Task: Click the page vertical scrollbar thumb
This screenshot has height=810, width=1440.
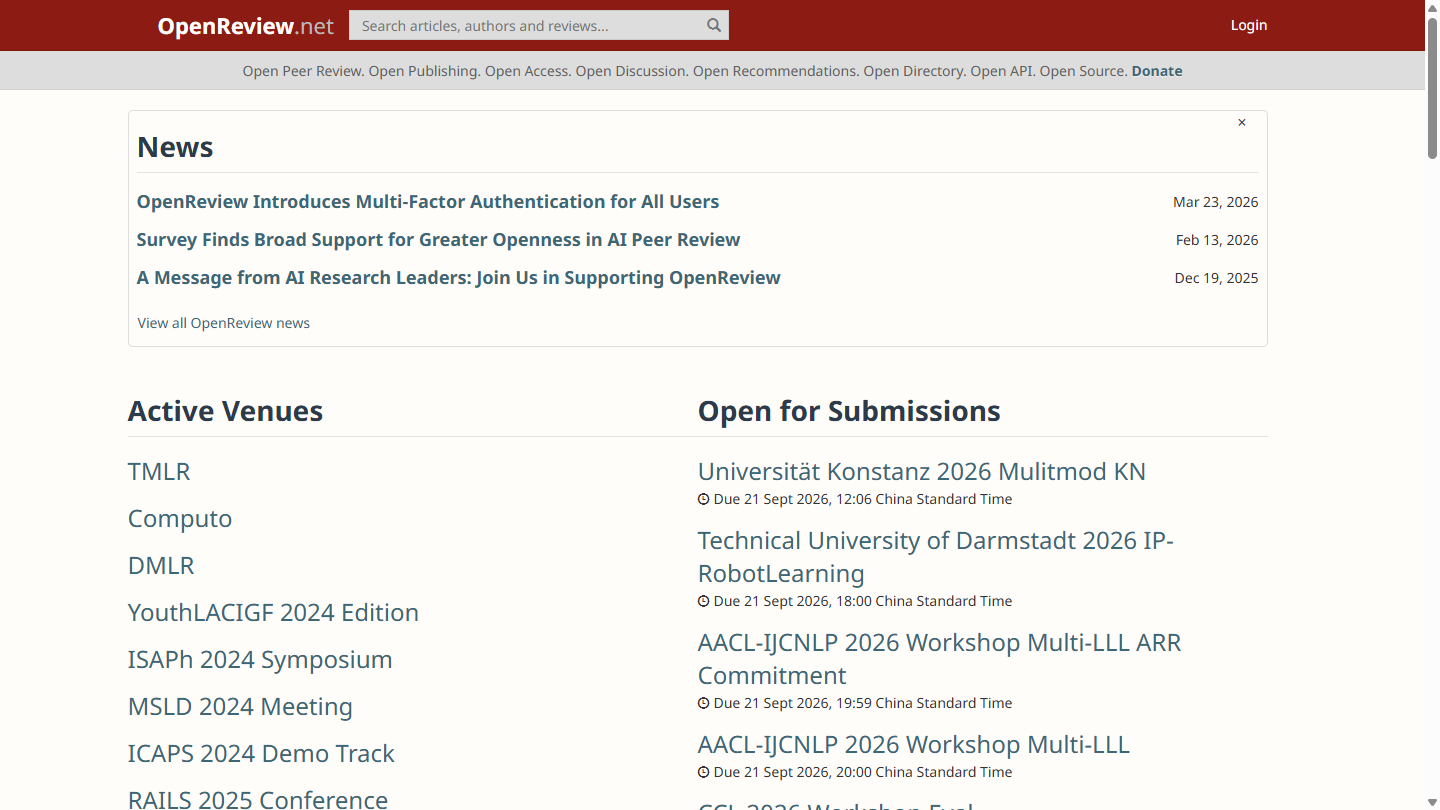Action: [1432, 87]
